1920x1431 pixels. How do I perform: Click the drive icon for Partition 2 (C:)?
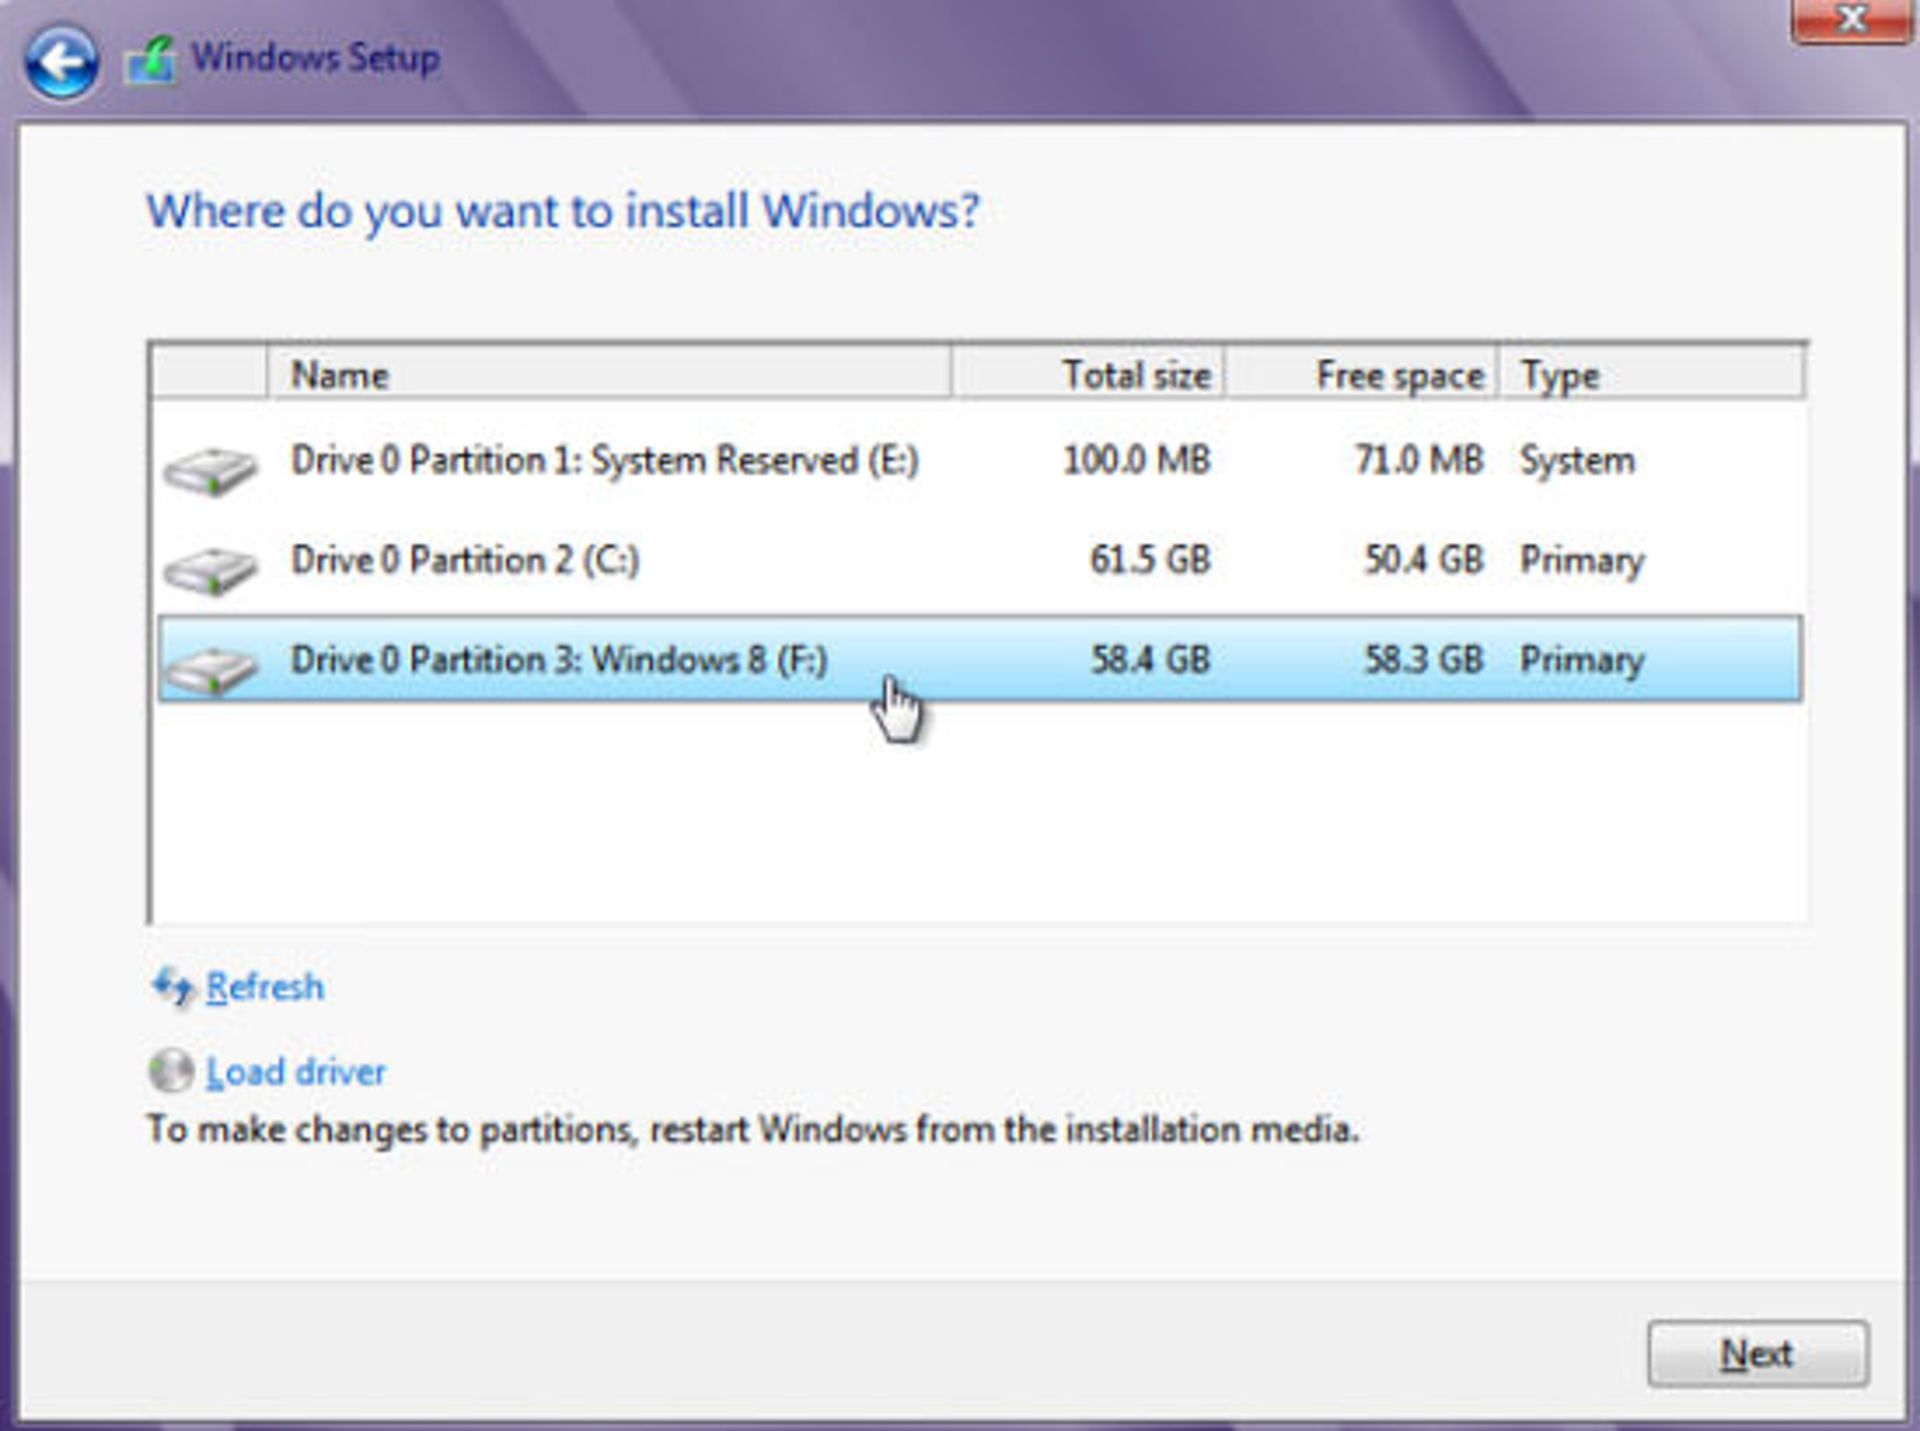210,569
